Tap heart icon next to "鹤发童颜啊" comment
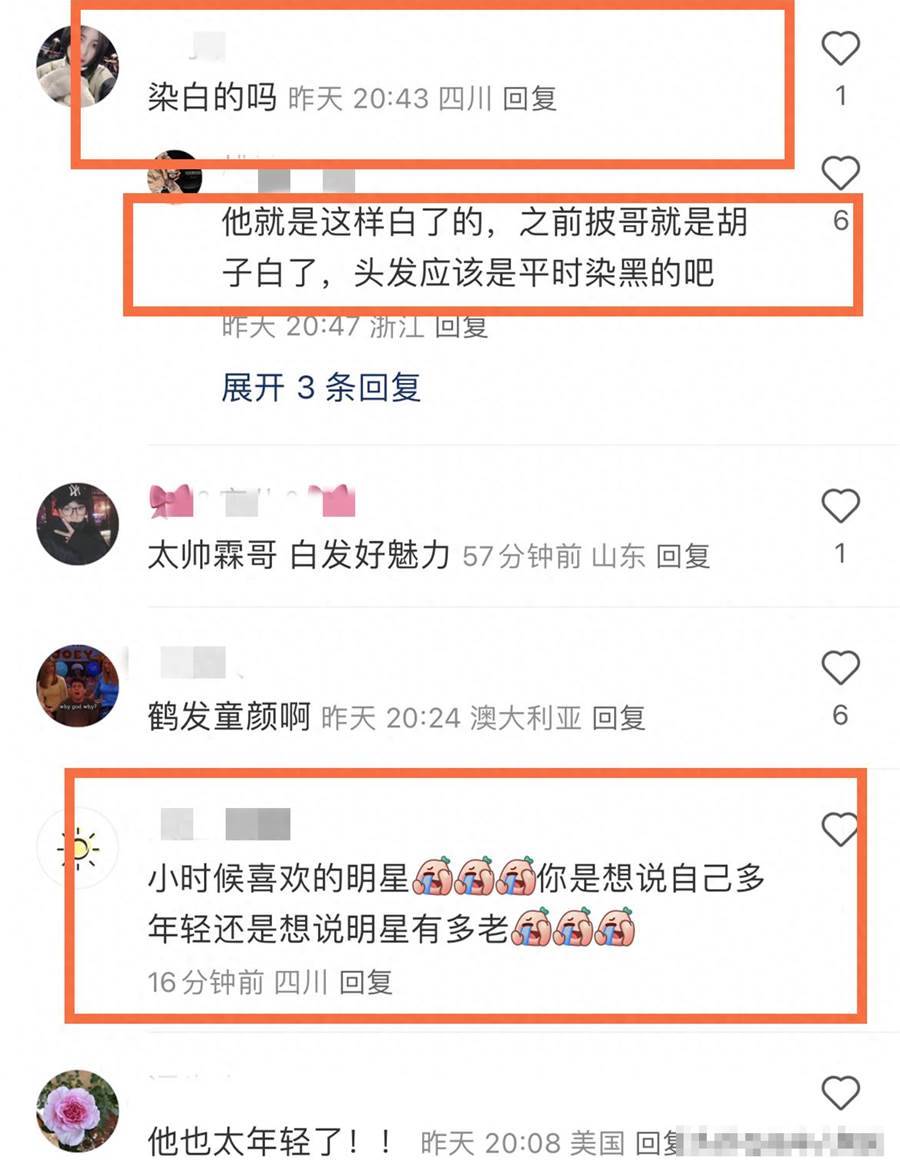Image resolution: width=900 pixels, height=1173 pixels. click(x=840, y=667)
